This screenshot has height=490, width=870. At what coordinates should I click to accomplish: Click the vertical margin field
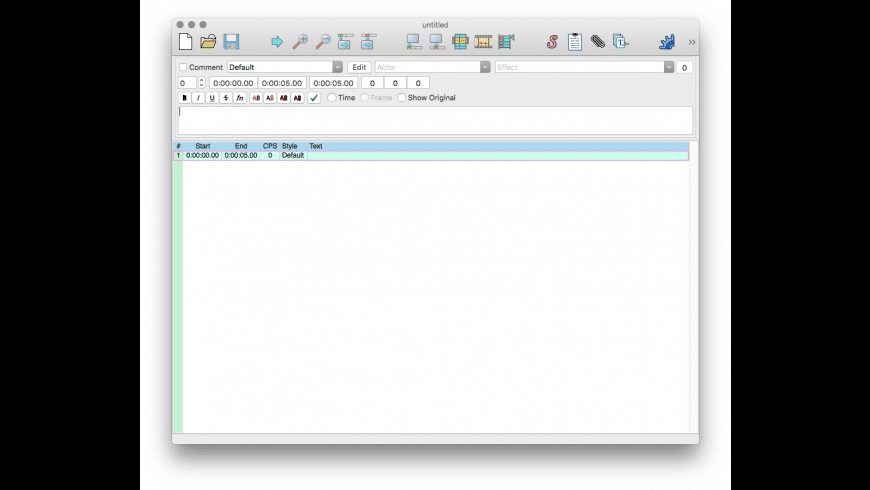coord(418,83)
